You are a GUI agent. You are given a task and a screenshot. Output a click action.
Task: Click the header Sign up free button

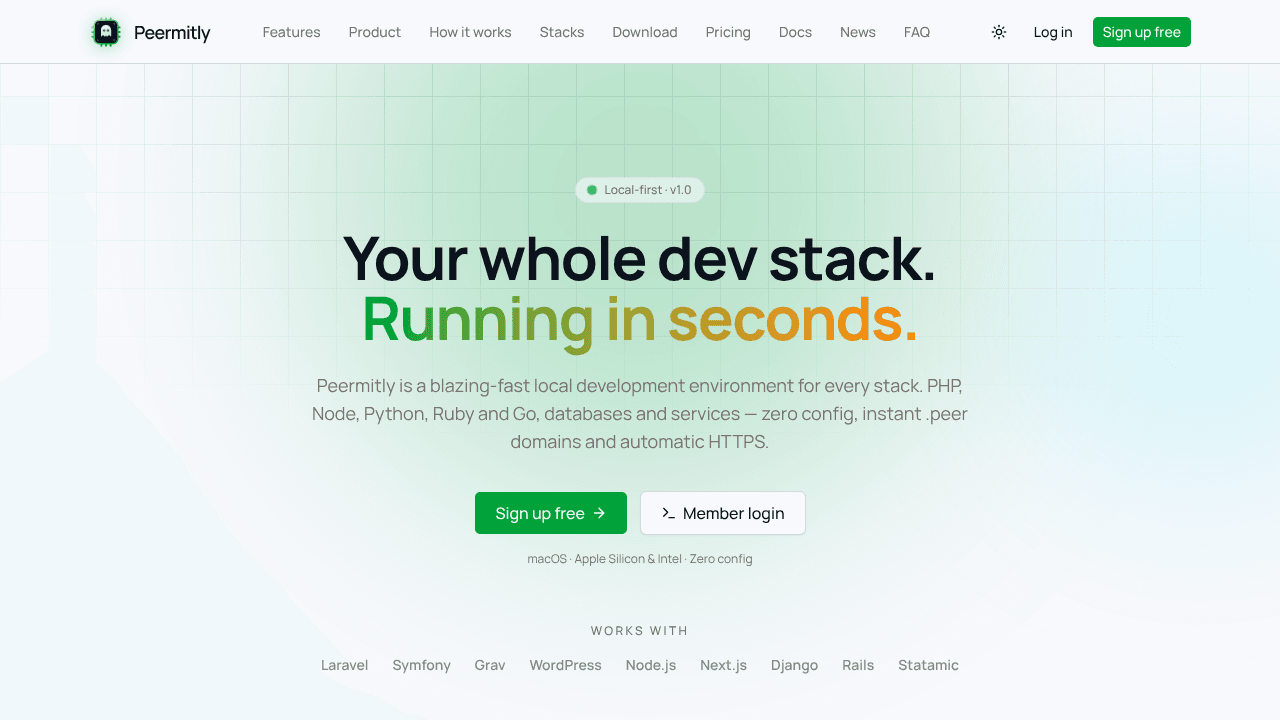[x=1142, y=32]
